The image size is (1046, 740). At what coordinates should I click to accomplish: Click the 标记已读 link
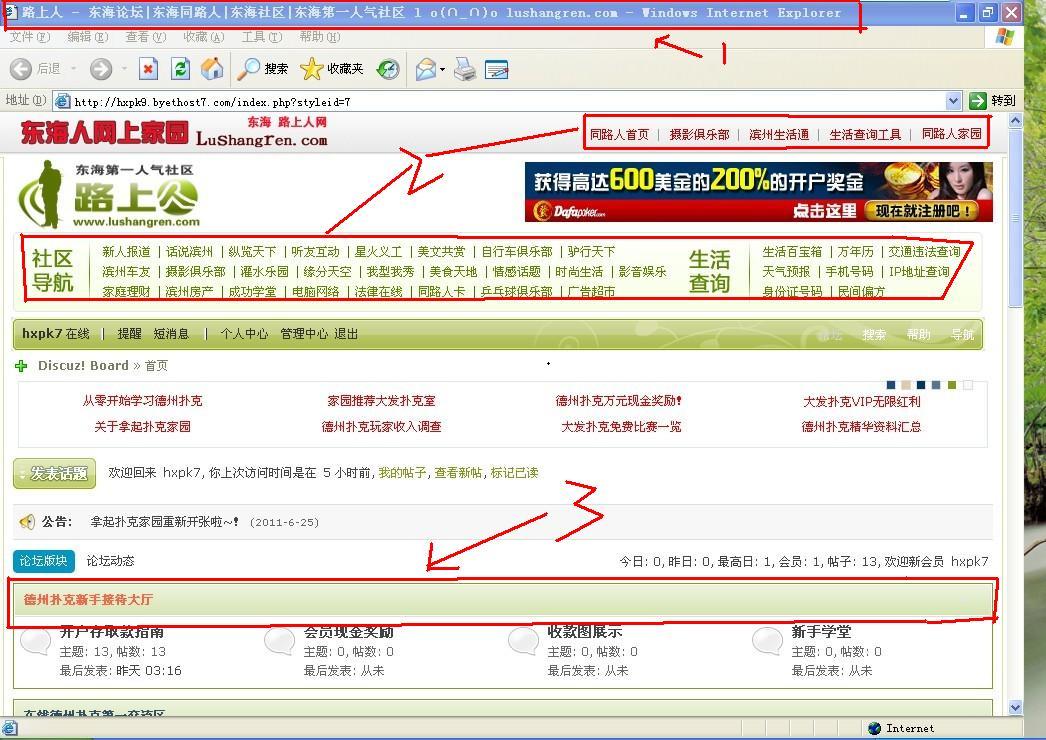514,473
